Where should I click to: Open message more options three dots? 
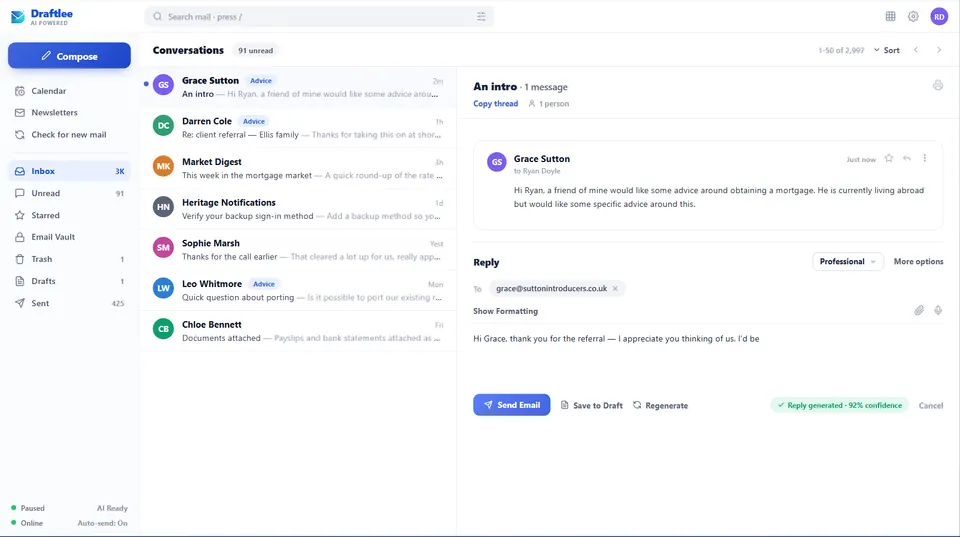924,158
